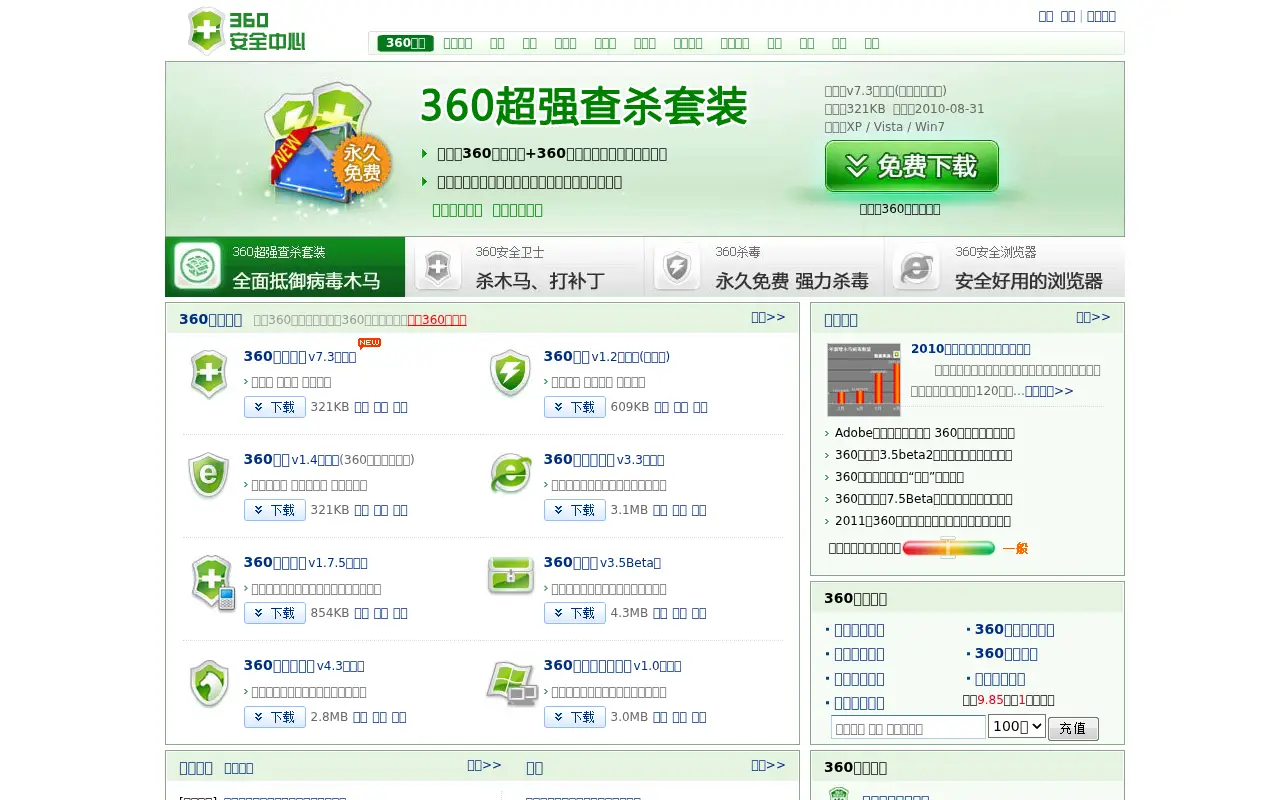Open the news item starting with Adobe
This screenshot has height=800, width=1280.
point(925,433)
